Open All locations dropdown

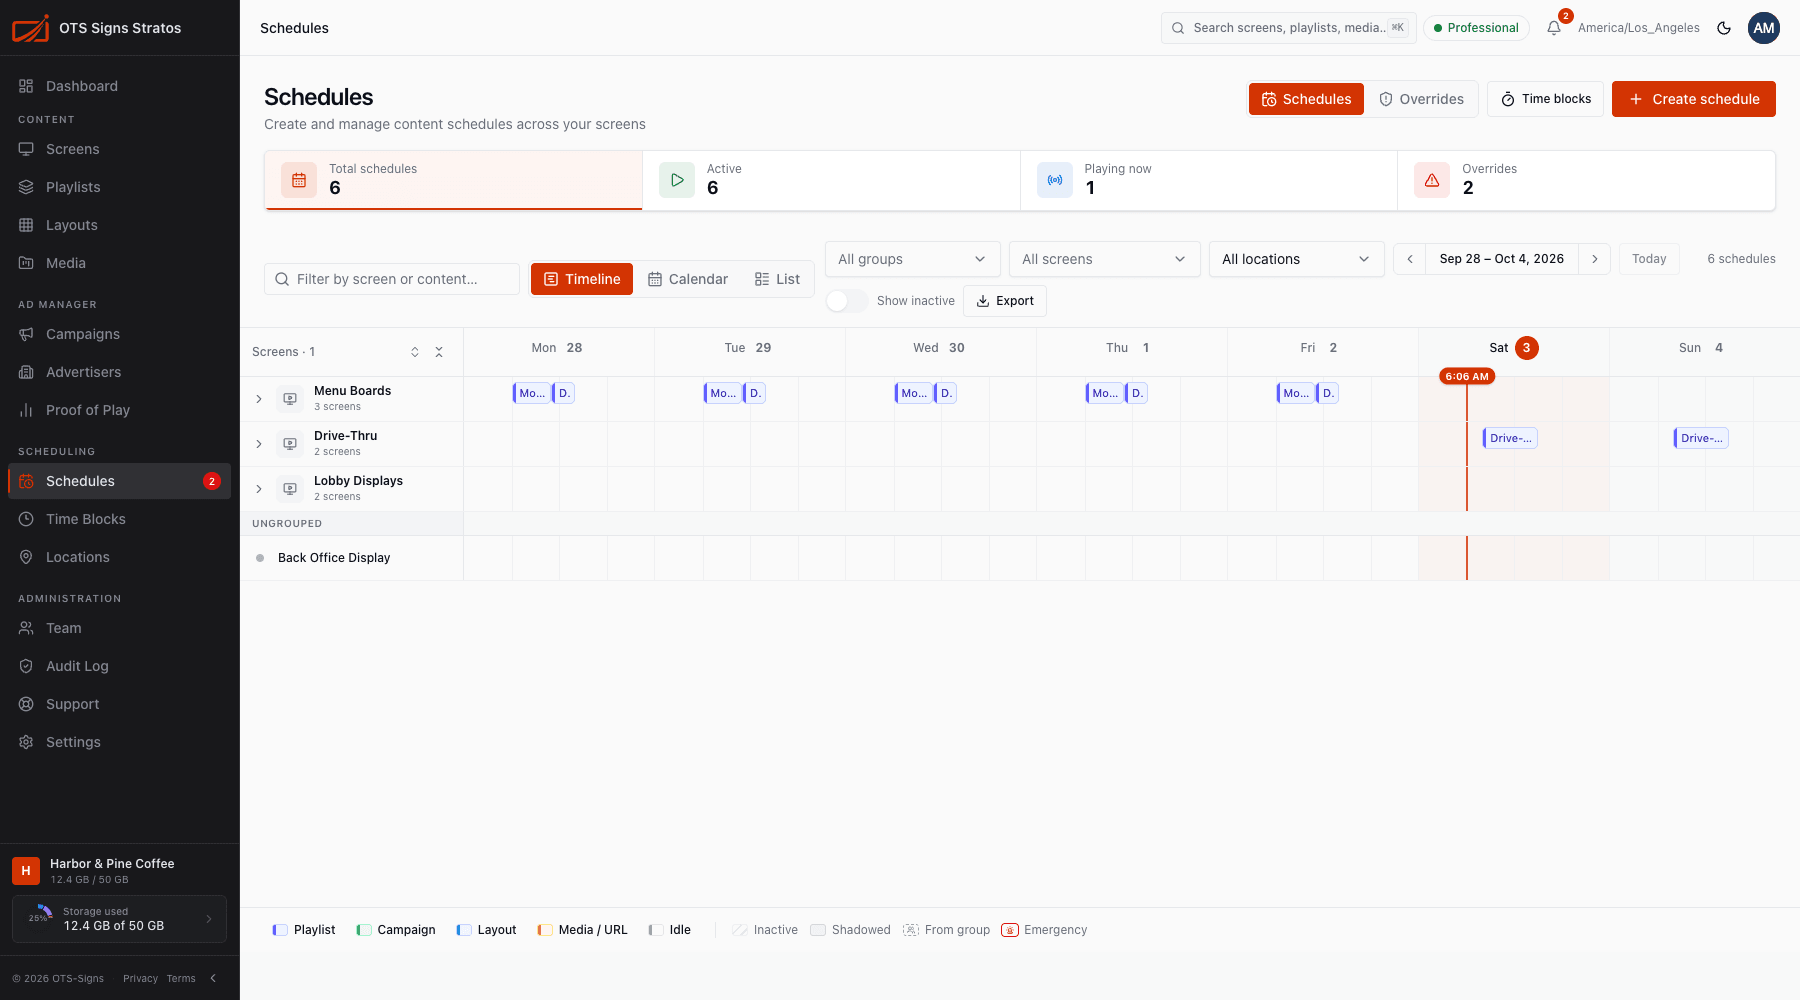tap(1296, 259)
